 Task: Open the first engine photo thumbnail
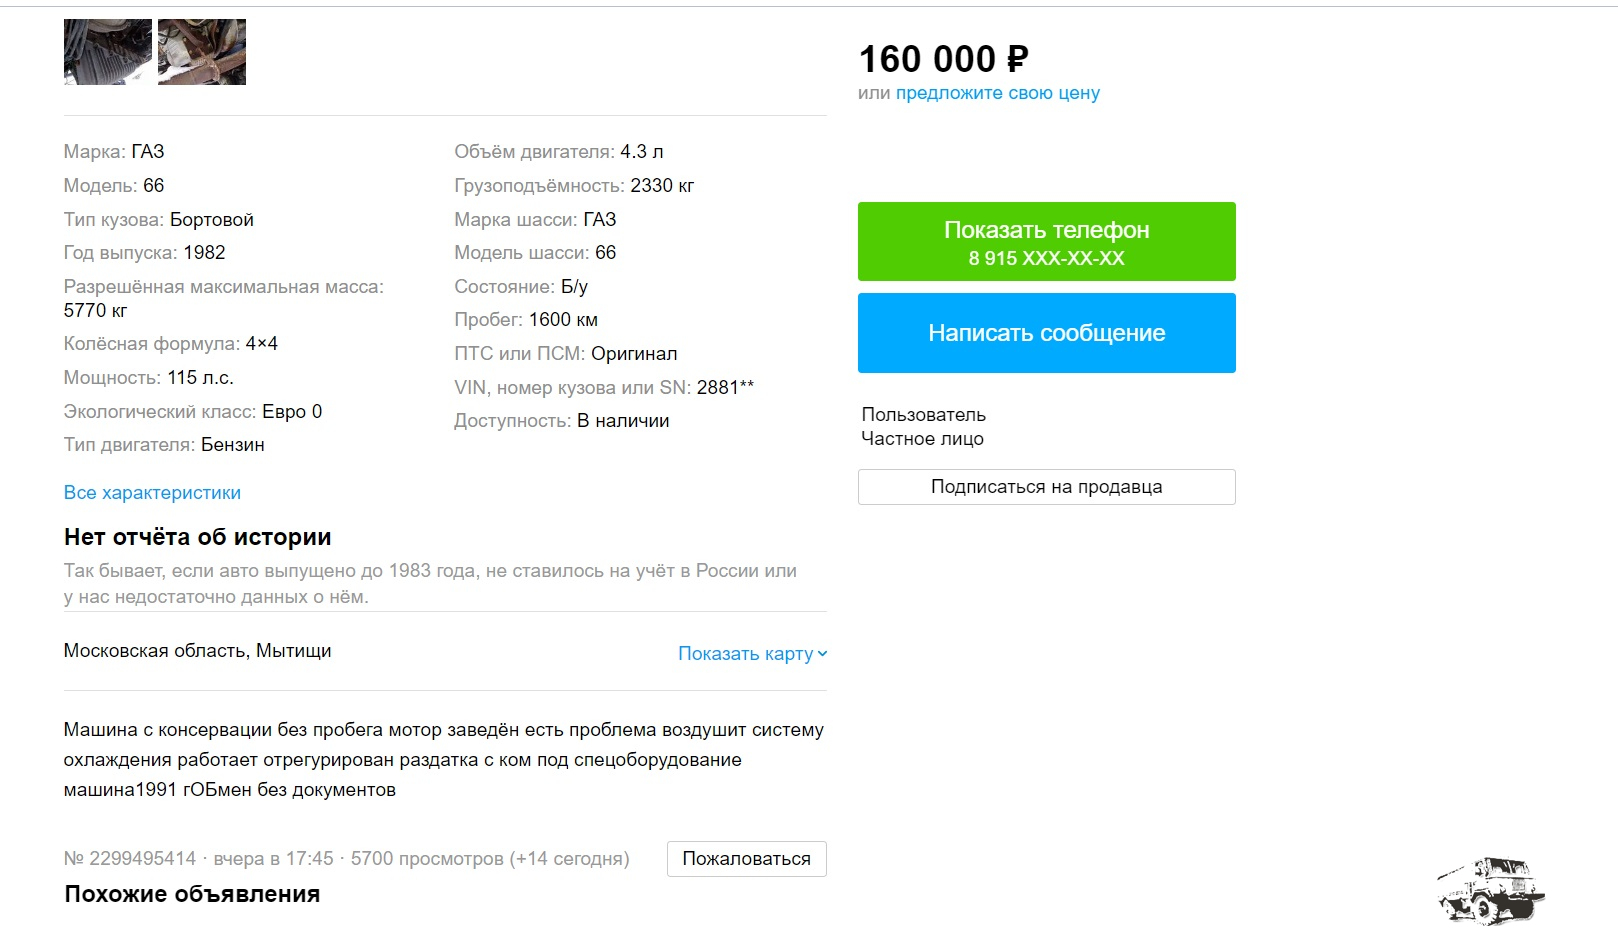click(108, 52)
